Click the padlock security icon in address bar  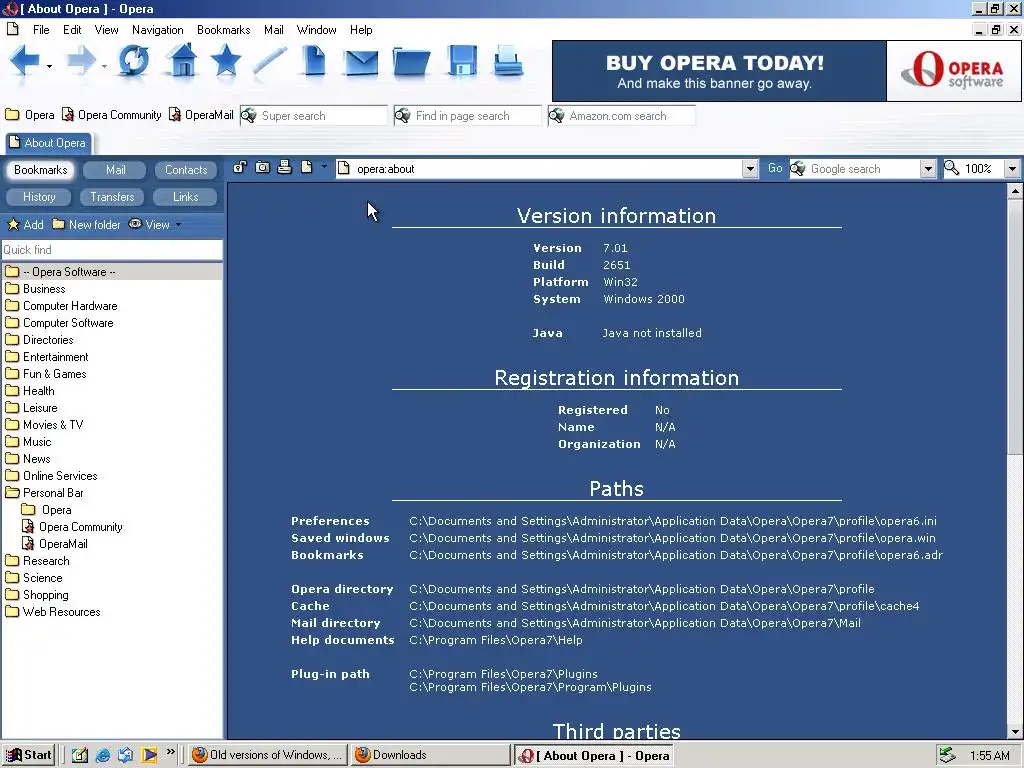[240, 167]
